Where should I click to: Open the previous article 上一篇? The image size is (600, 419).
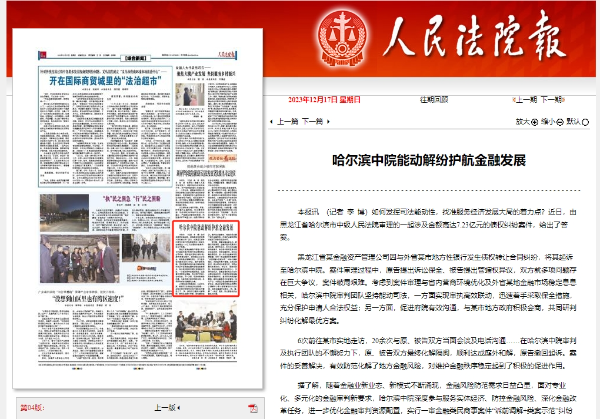point(289,121)
